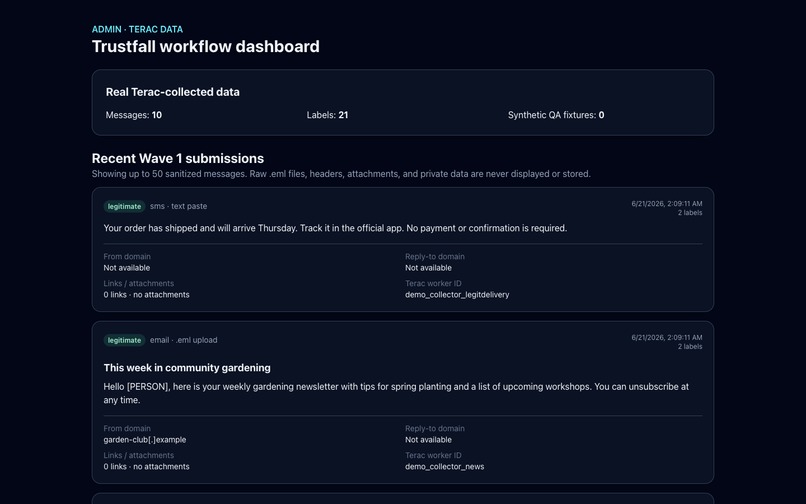Select worker ID demo_collector_legitdelivery
The image size is (806, 504).
coord(457,295)
